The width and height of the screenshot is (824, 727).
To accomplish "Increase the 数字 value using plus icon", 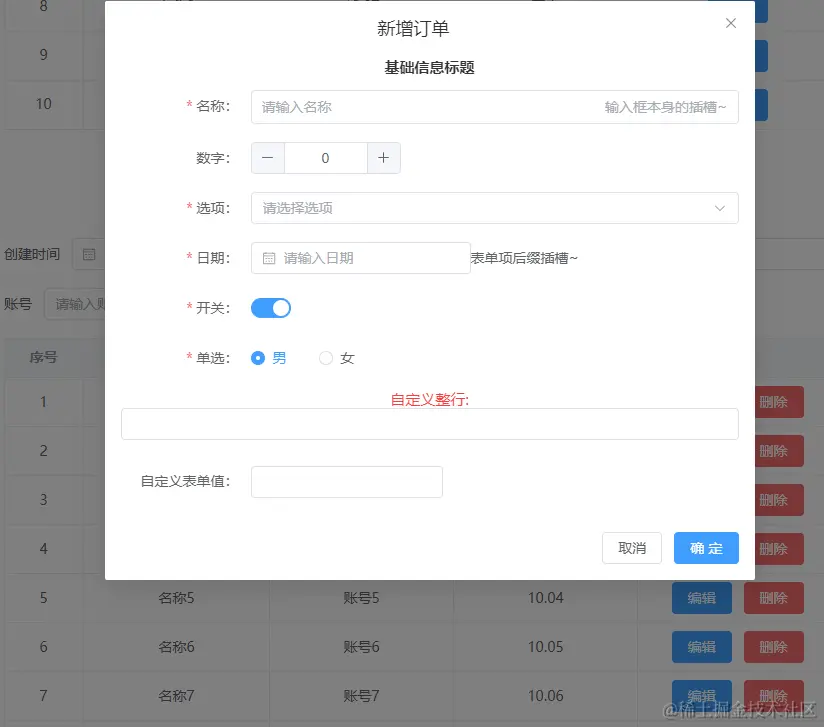I will coord(384,157).
